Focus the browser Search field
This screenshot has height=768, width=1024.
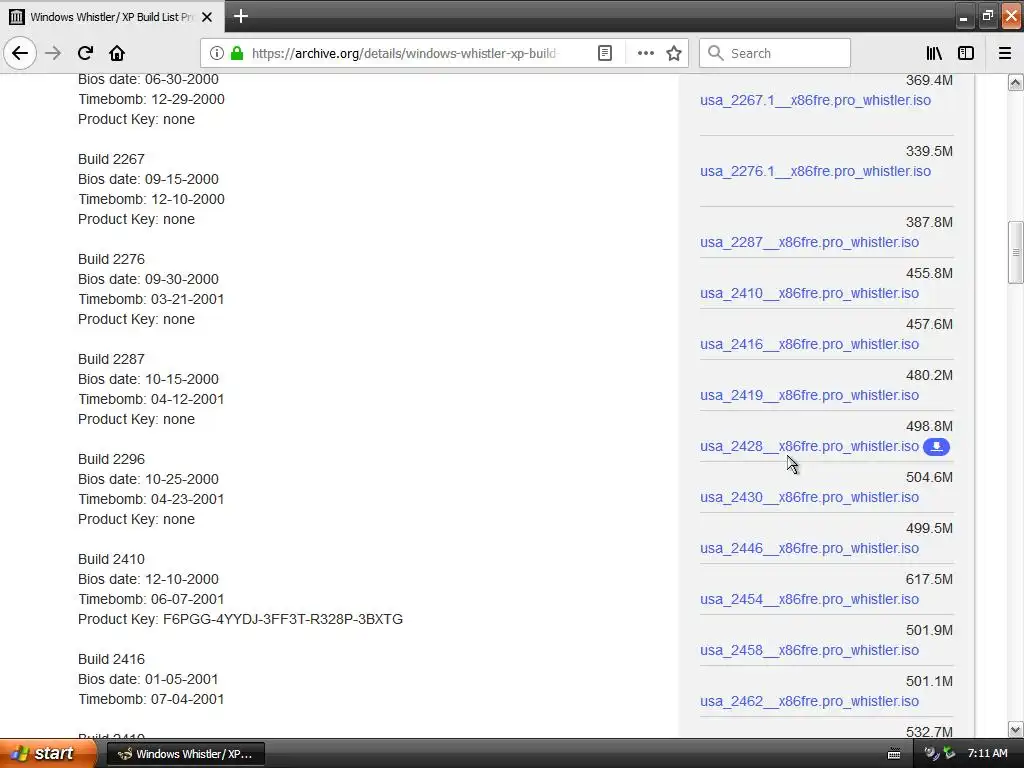click(775, 53)
